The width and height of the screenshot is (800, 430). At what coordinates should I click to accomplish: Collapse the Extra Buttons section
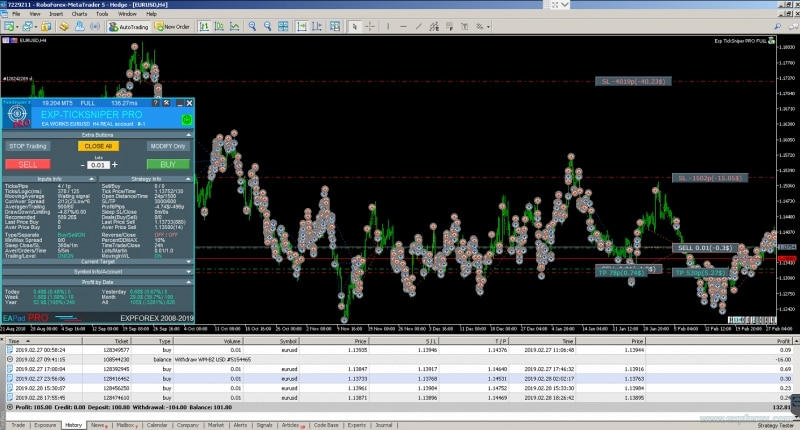pyautogui.click(x=190, y=134)
